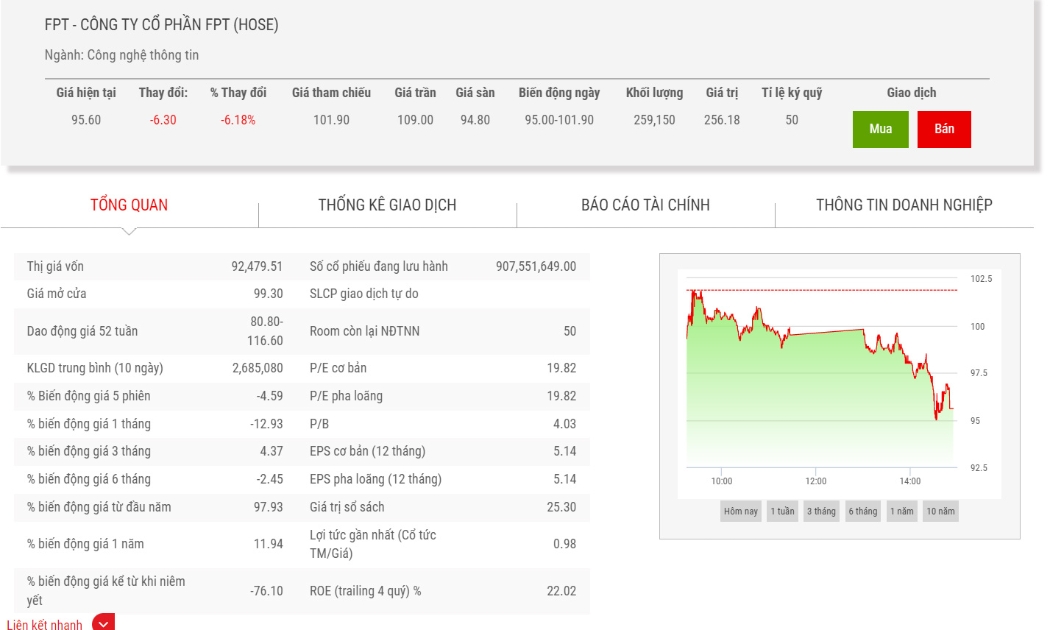Click 1-year change value 11.94
Image resolution: width=1050 pixels, height=630 pixels.
click(268, 544)
